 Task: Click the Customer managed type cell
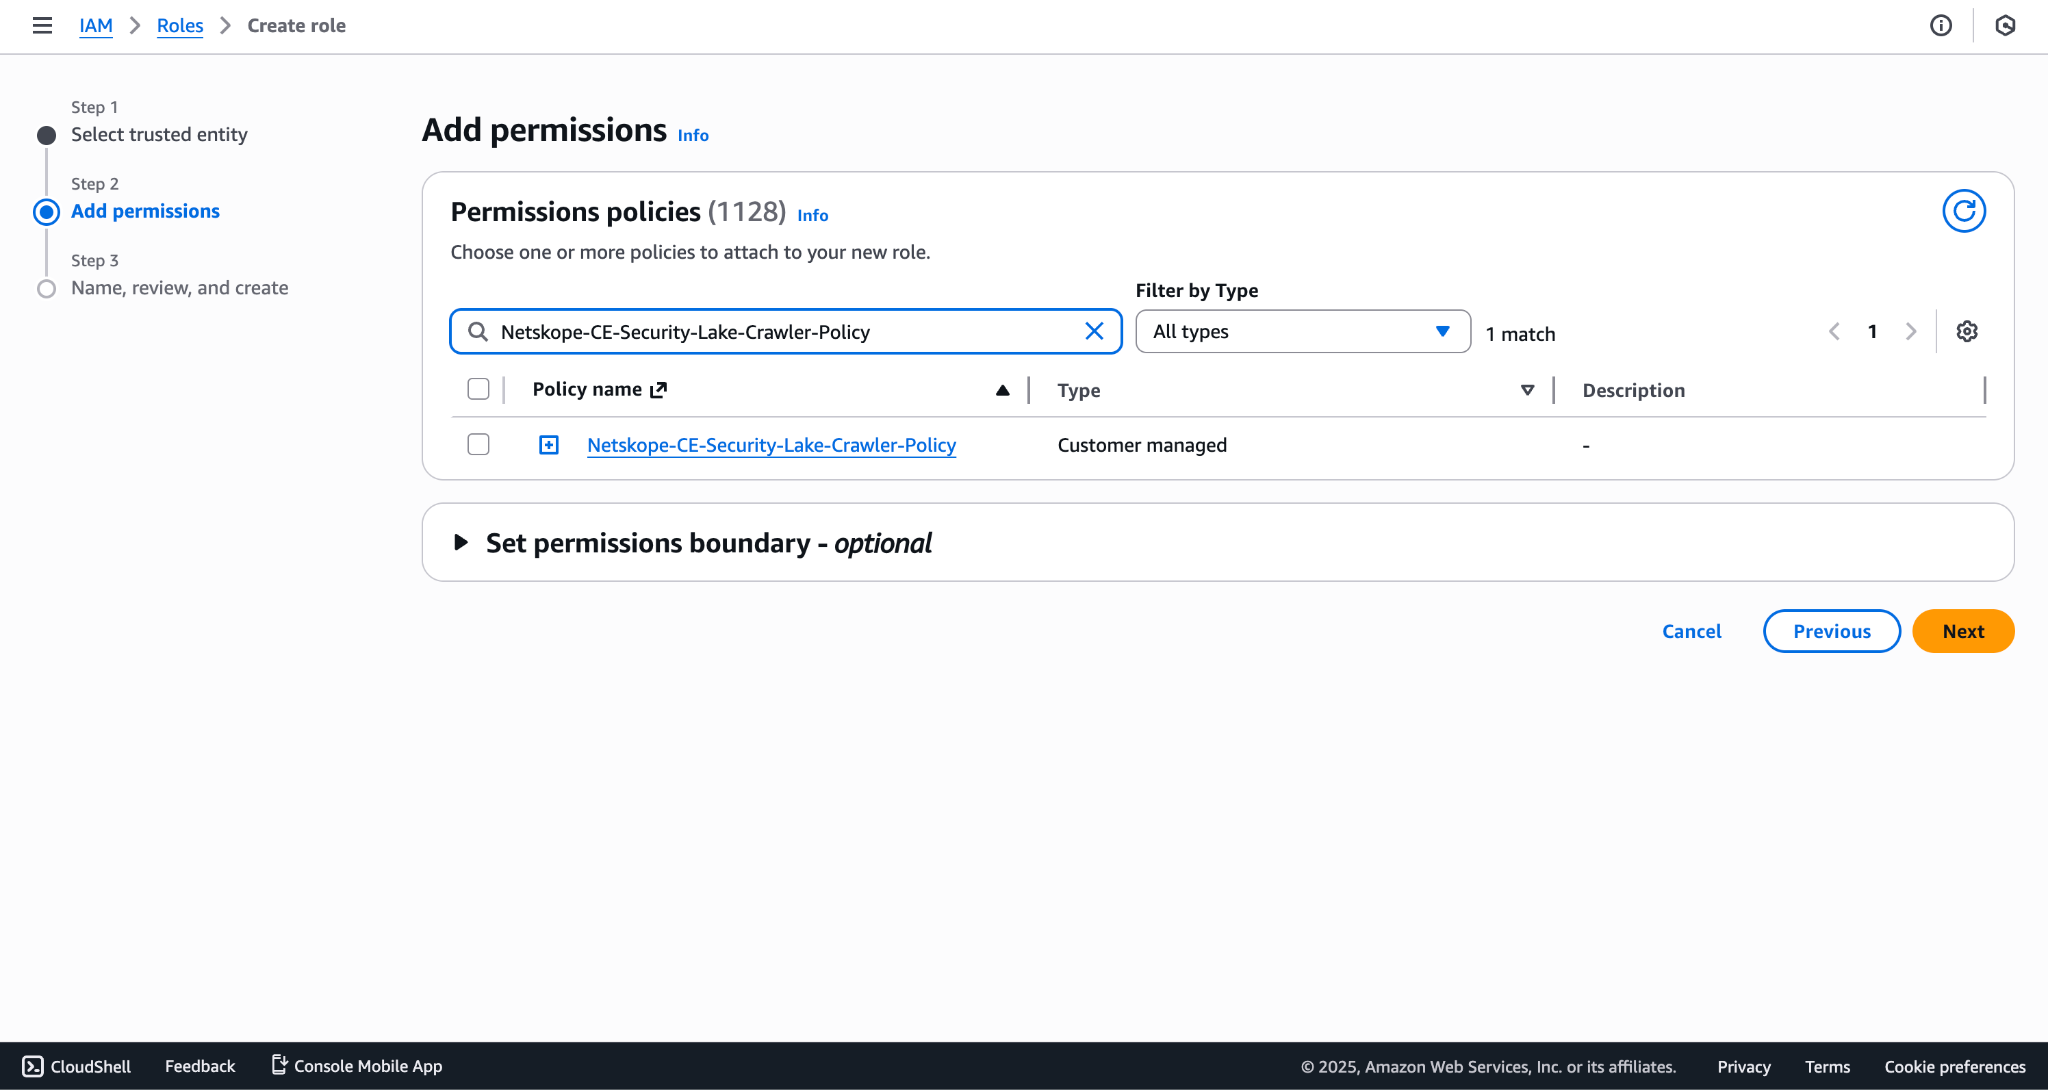click(x=1142, y=445)
